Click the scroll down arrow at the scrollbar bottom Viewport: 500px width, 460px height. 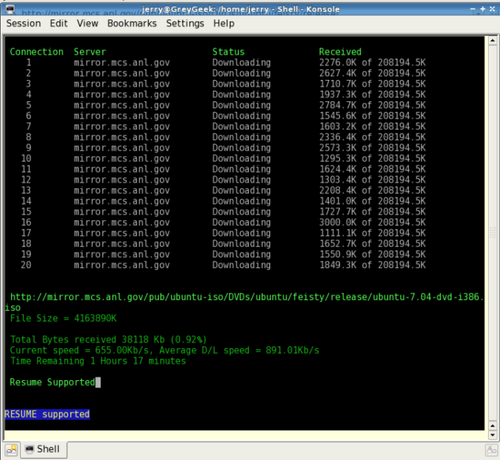pos(493,435)
